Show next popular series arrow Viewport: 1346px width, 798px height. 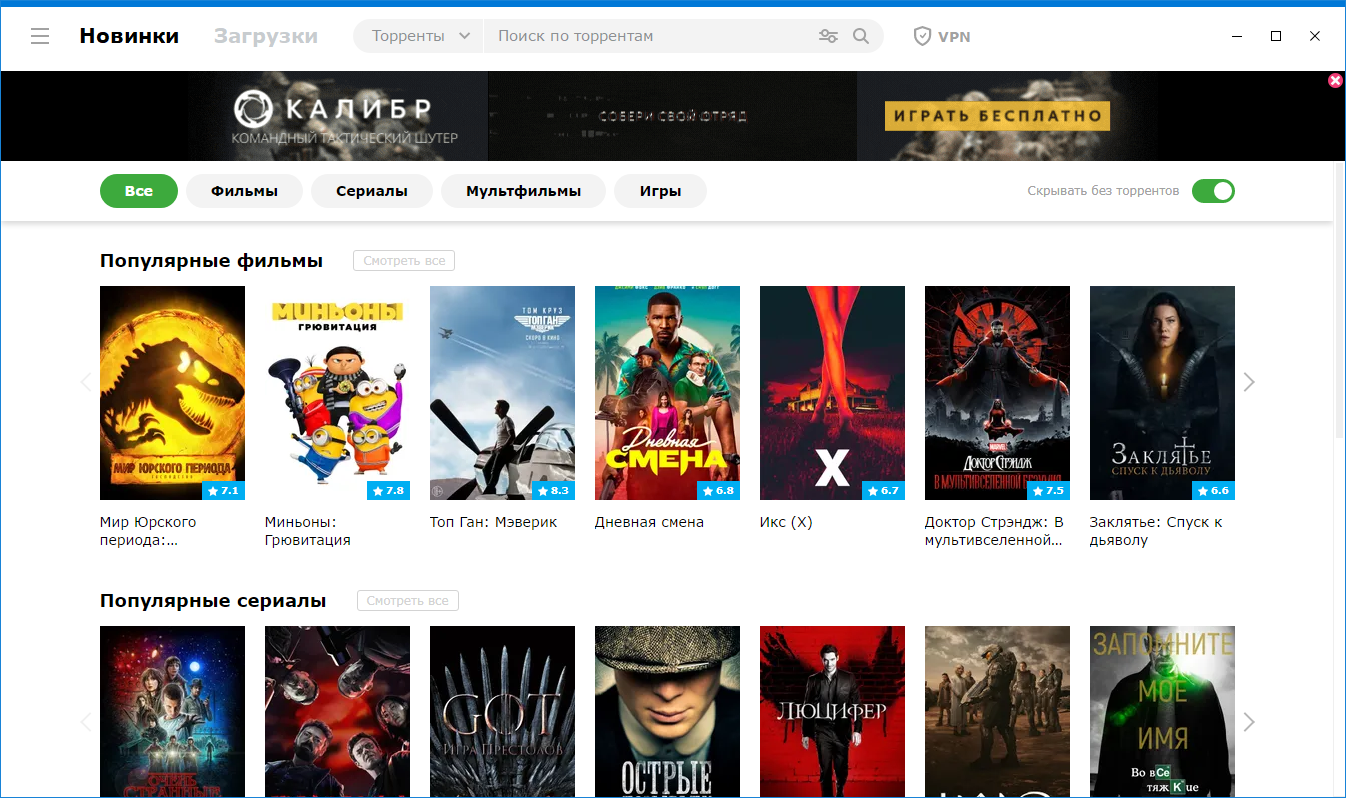pos(1248,722)
